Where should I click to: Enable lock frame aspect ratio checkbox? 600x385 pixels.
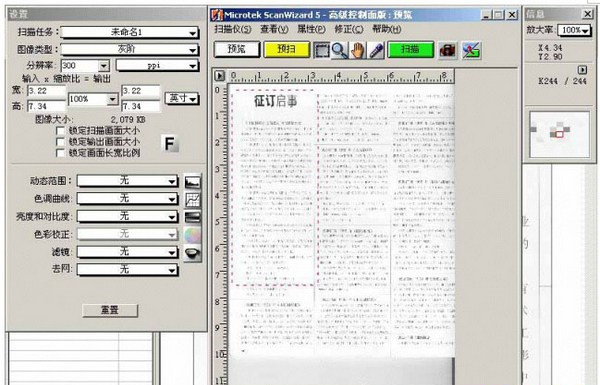pyautogui.click(x=60, y=153)
